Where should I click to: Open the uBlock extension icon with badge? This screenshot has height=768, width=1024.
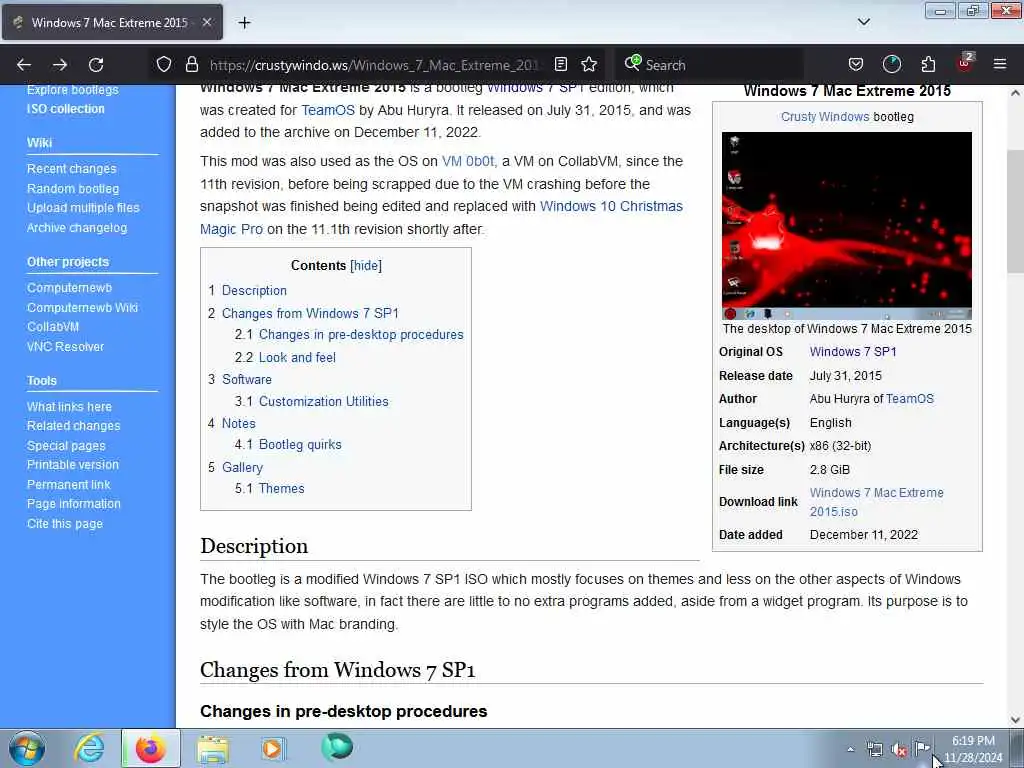click(x=965, y=63)
